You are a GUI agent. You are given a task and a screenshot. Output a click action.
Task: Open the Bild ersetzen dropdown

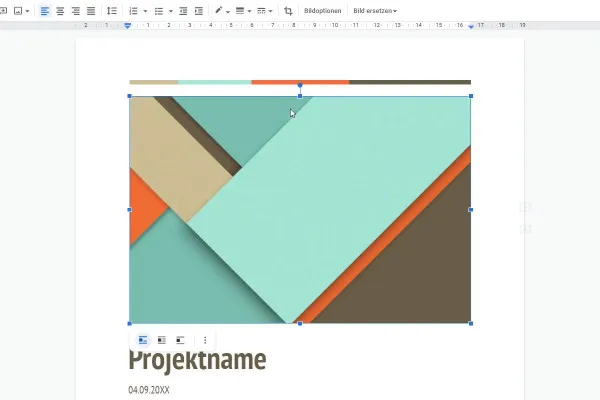pos(375,11)
